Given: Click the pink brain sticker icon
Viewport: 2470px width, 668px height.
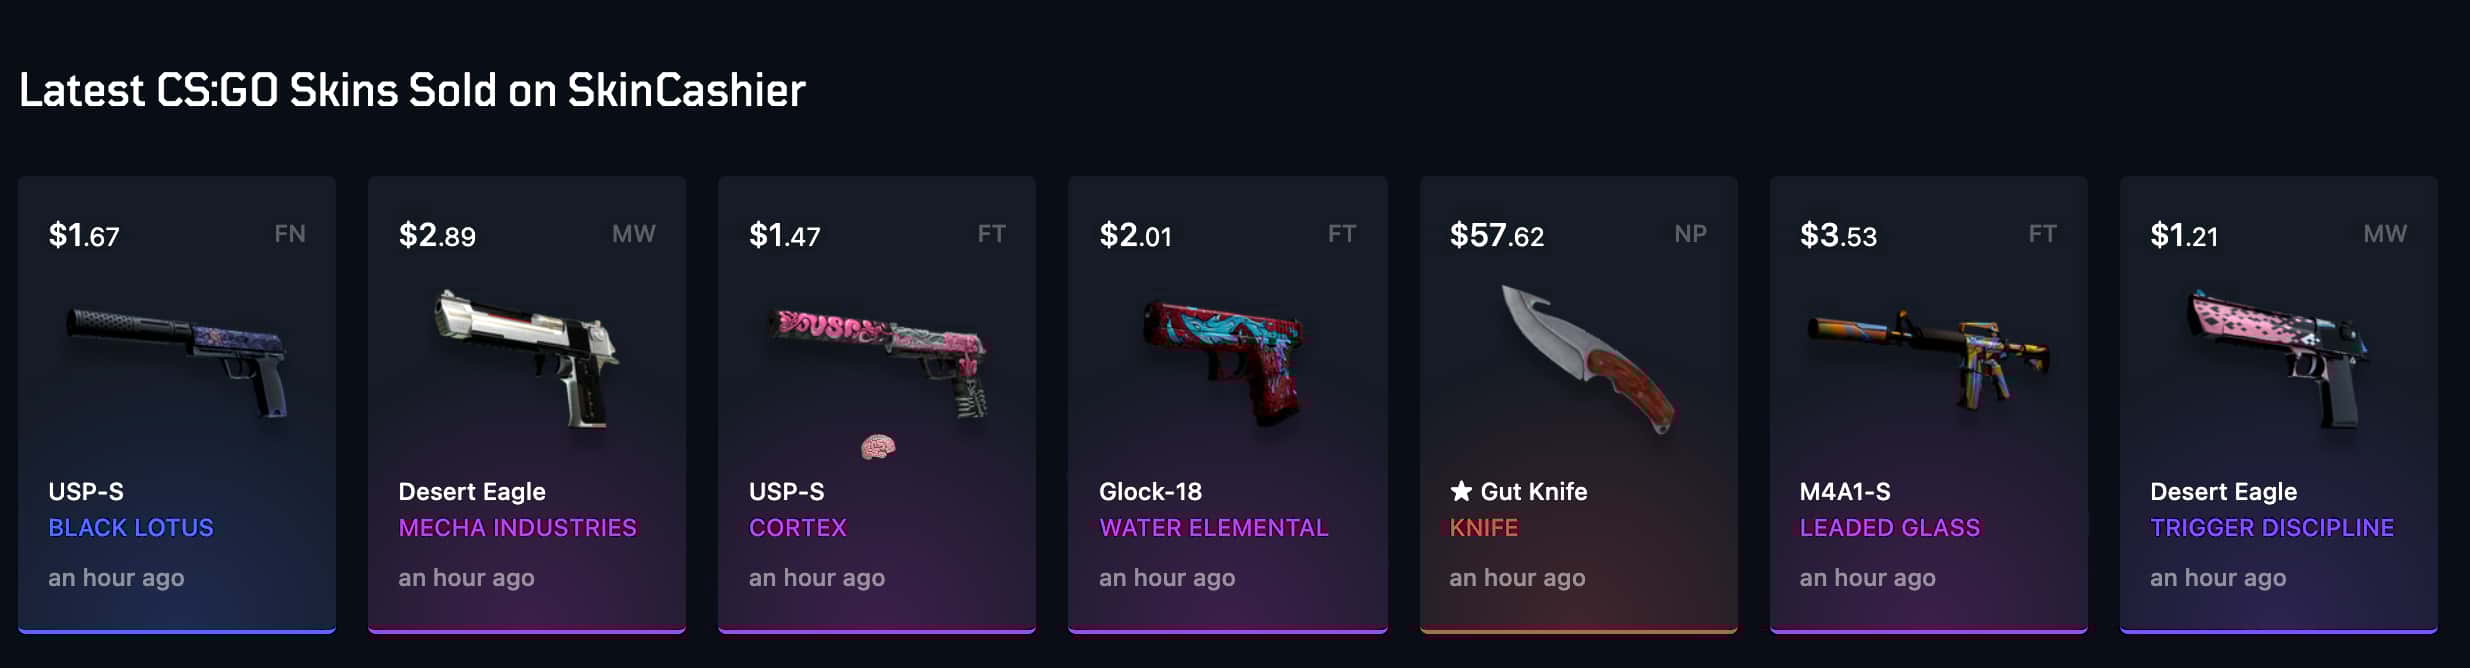Looking at the screenshot, I should pyautogui.click(x=878, y=446).
